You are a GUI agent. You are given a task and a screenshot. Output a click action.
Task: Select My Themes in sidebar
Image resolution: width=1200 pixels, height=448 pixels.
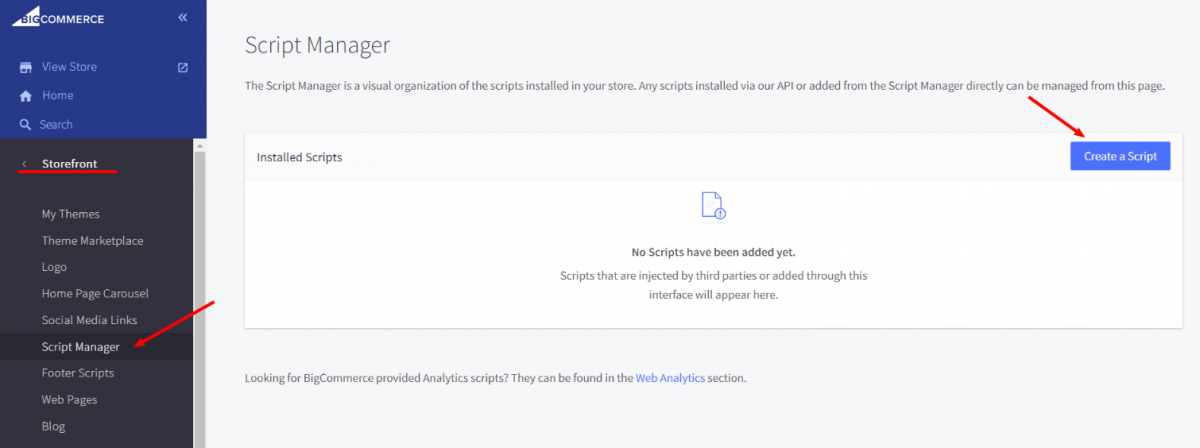(x=71, y=214)
